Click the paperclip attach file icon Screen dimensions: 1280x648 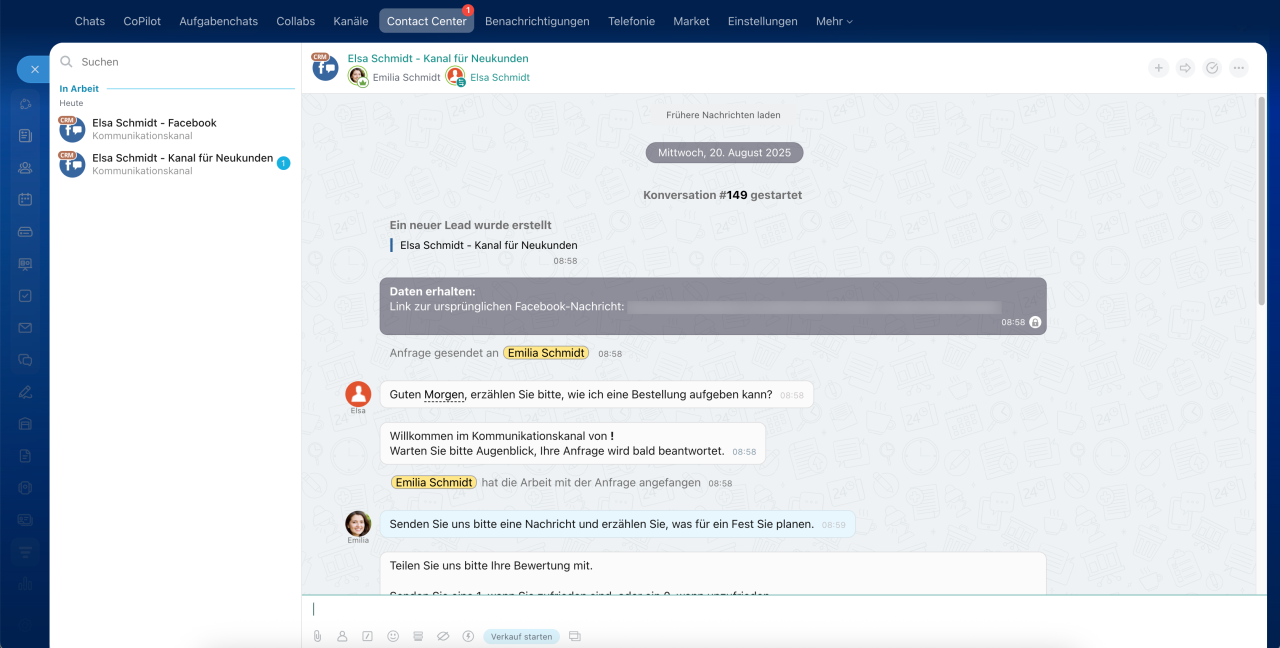[317, 636]
